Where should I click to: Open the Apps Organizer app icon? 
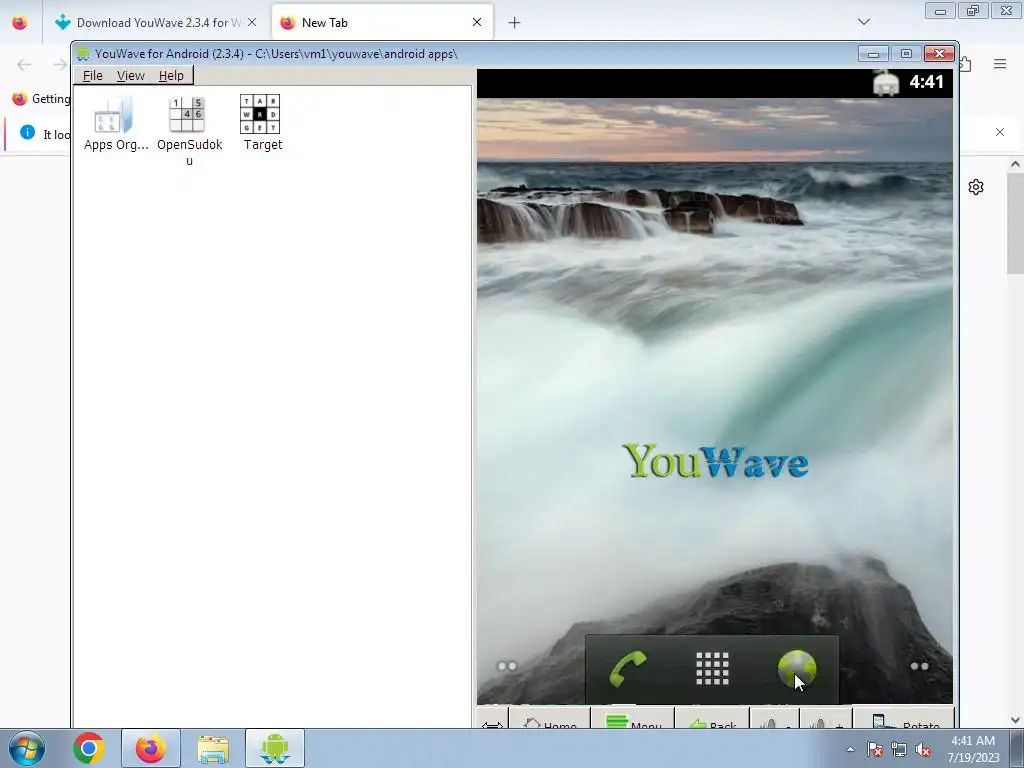tap(115, 123)
